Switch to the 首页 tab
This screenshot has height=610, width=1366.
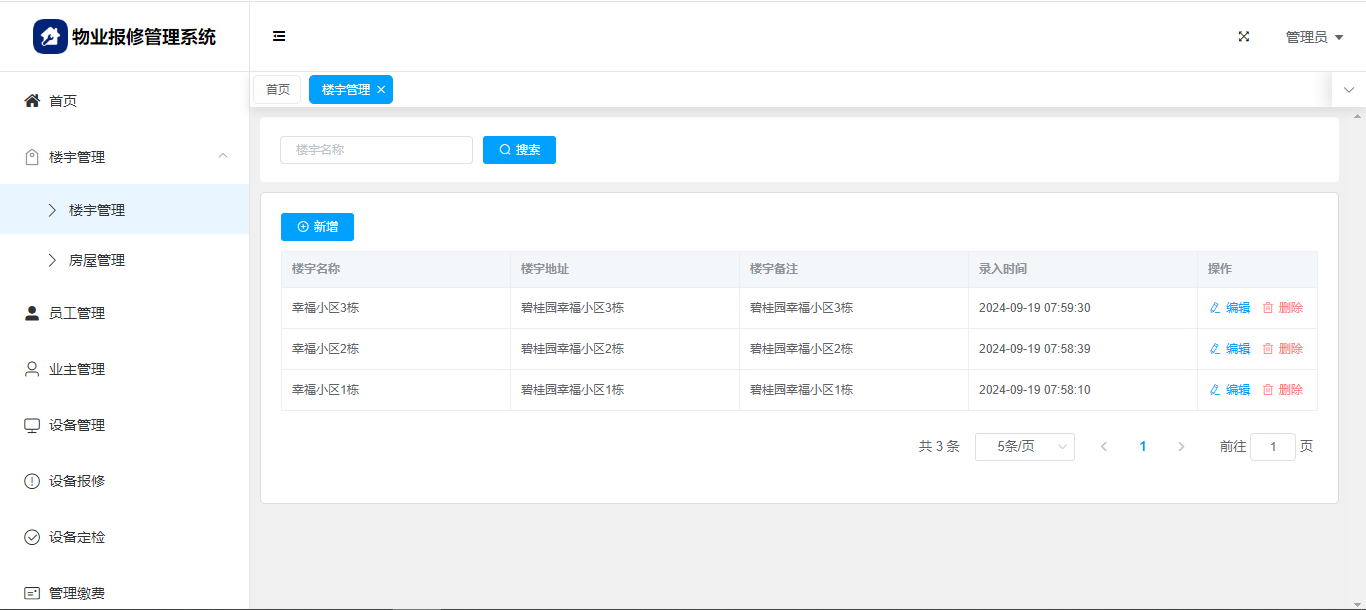(277, 90)
